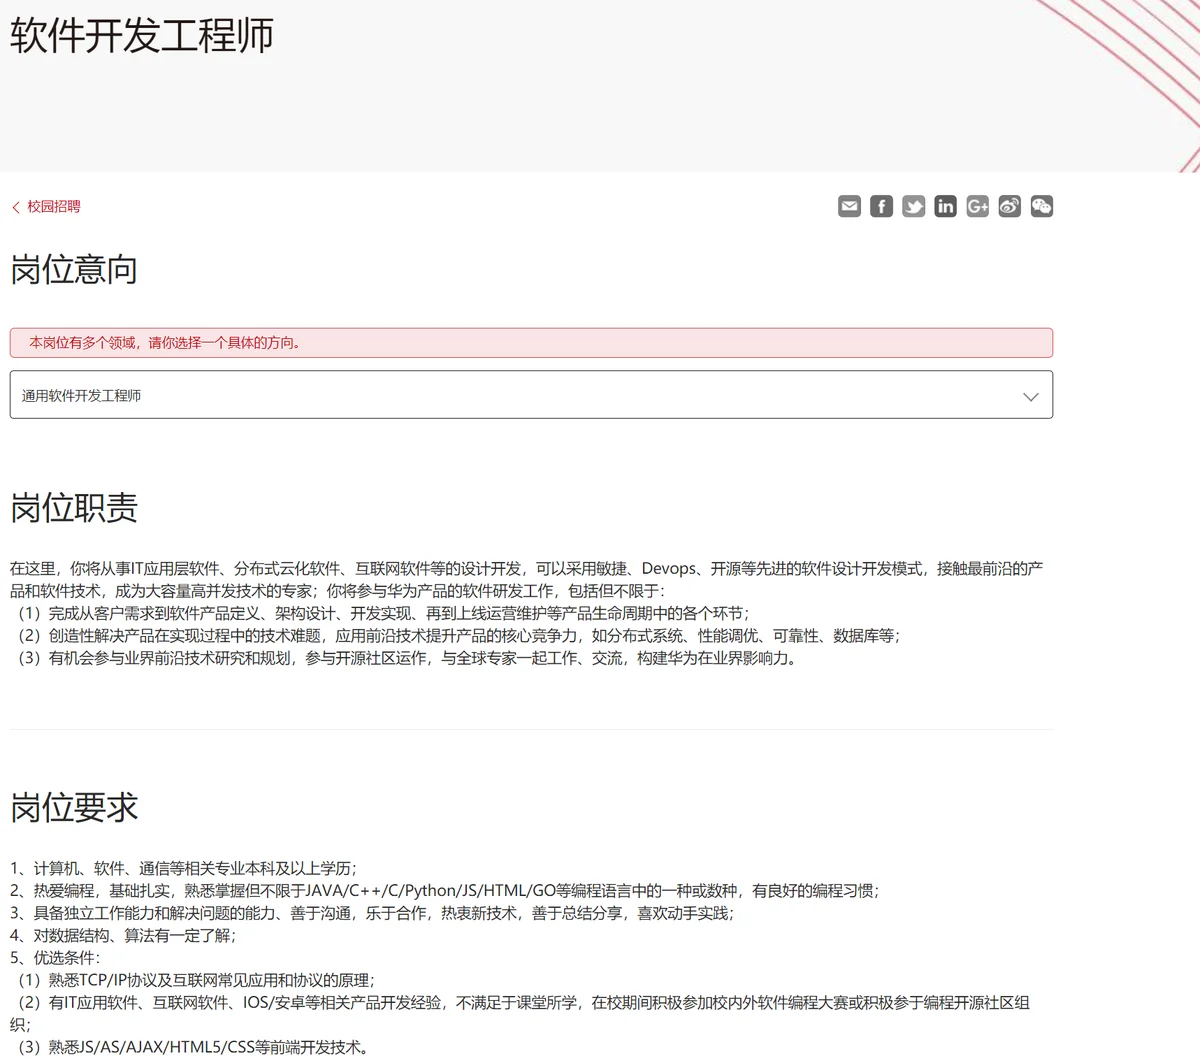This screenshot has width=1200, height=1063.
Task: Click requirement 2、热爱编程，基础扎实
Action: 445,890
